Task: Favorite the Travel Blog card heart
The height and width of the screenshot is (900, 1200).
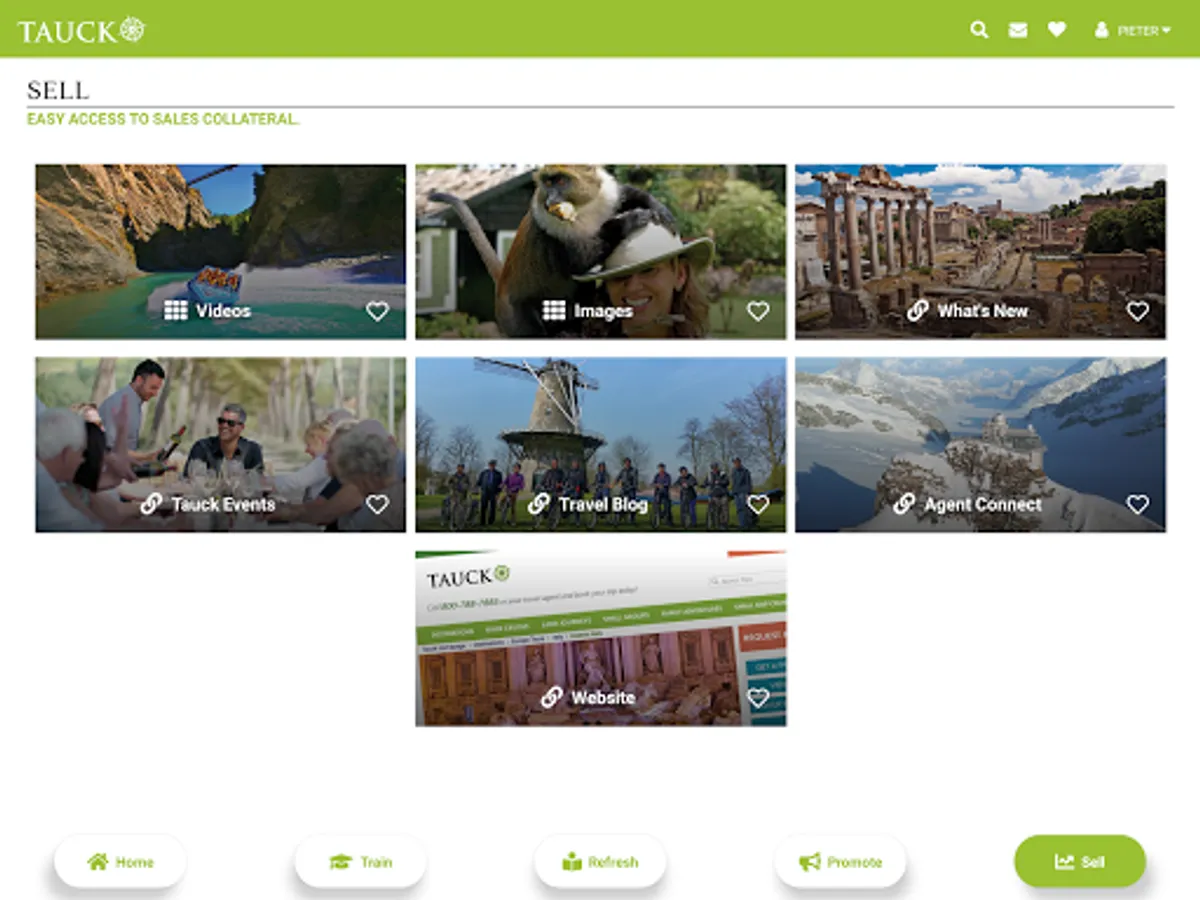Action: pos(758,504)
